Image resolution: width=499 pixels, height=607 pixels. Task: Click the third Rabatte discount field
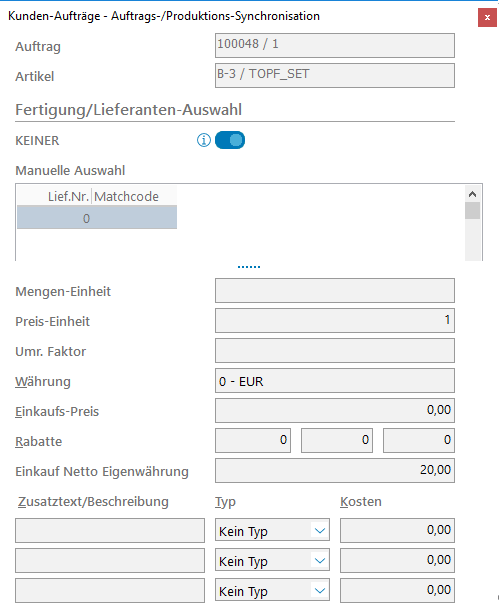419,440
